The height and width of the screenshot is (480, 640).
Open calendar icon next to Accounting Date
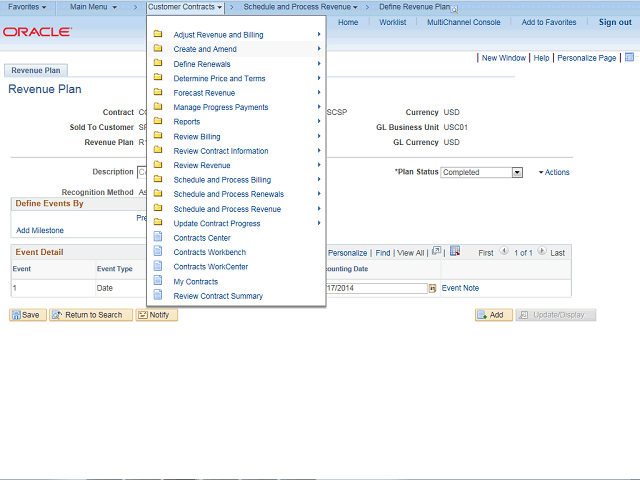click(x=433, y=289)
